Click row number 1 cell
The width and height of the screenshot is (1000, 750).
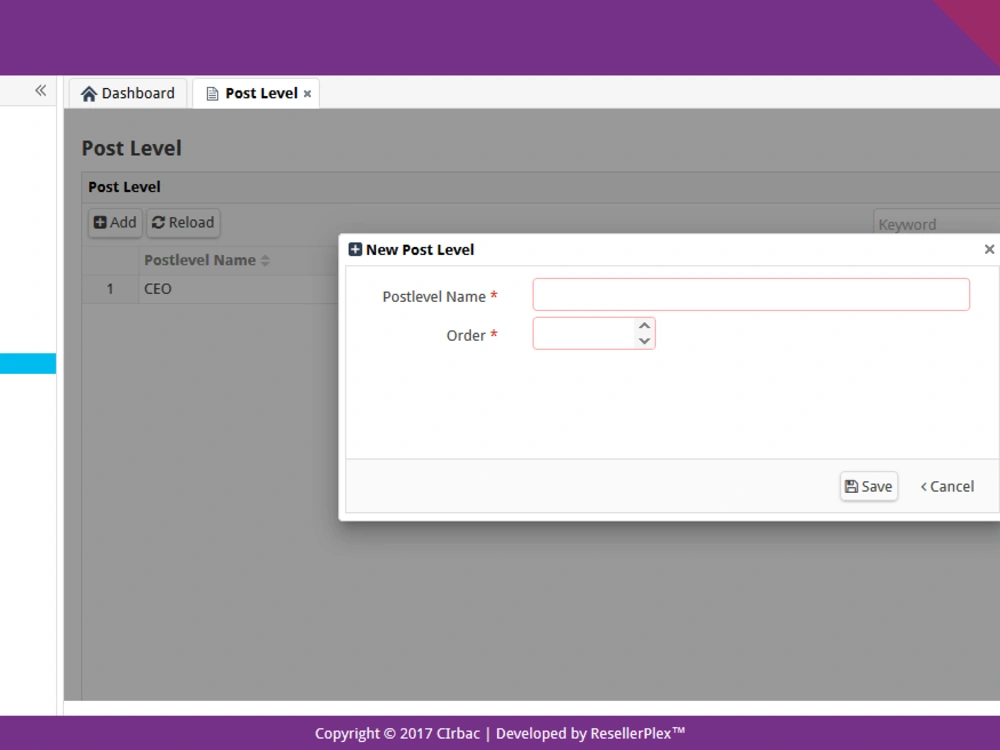tap(110, 289)
